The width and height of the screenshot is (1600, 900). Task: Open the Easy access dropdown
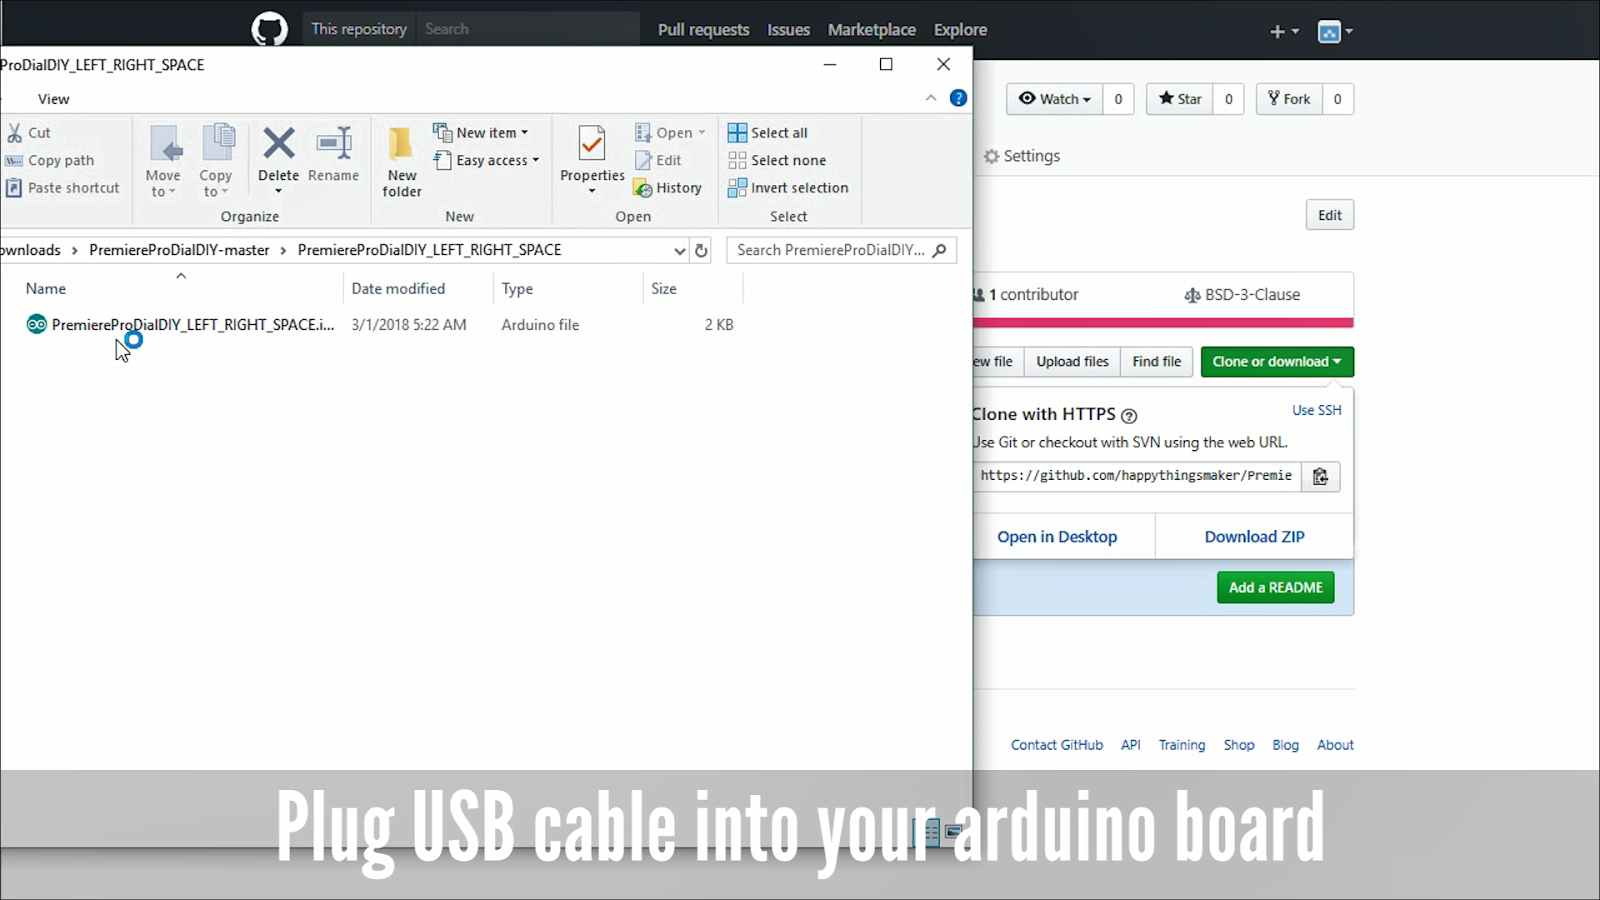coord(486,160)
